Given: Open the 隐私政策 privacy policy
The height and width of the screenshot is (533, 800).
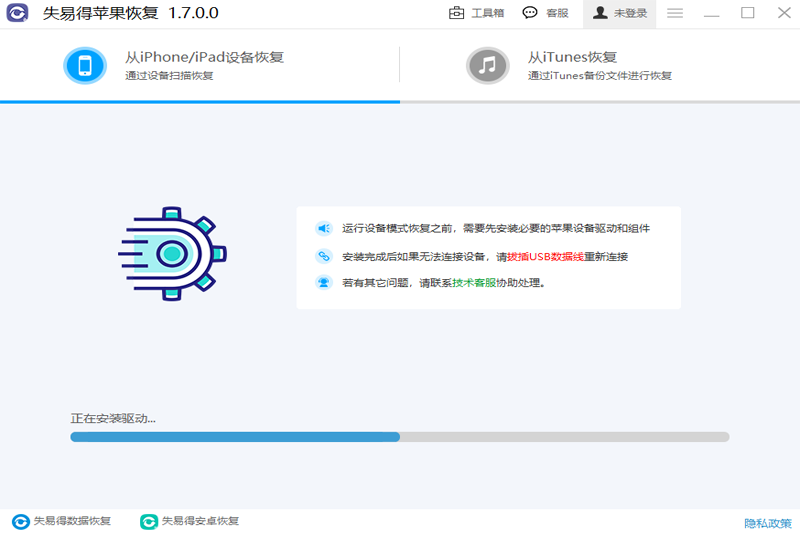Looking at the screenshot, I should point(767,523).
